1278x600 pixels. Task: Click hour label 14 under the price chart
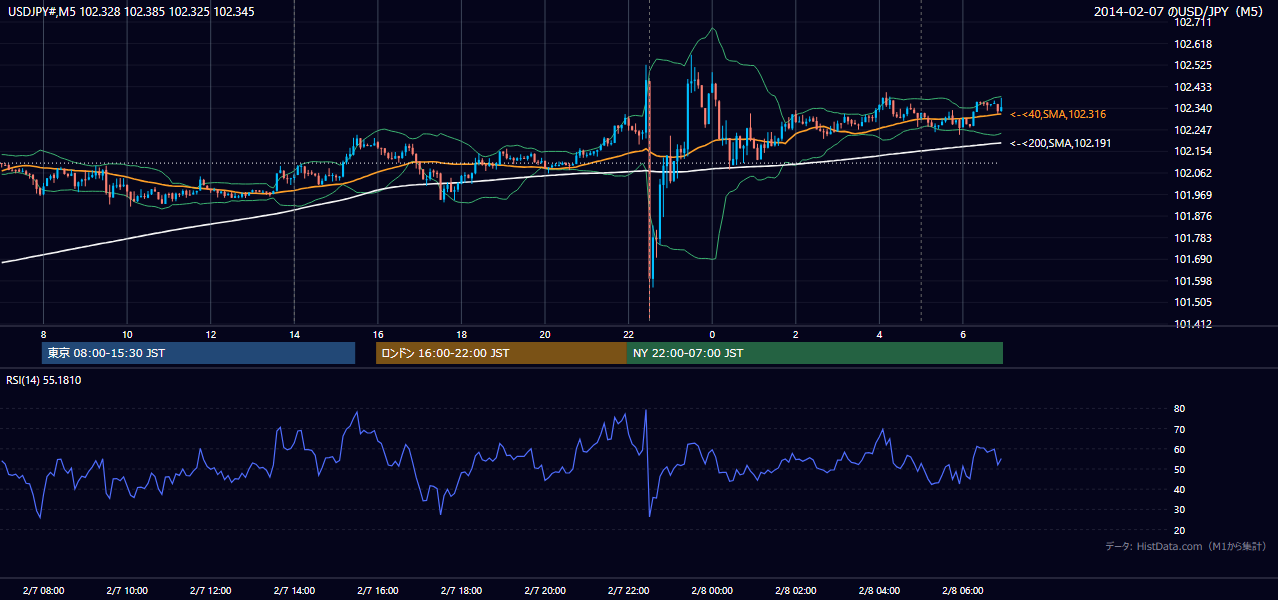point(294,333)
